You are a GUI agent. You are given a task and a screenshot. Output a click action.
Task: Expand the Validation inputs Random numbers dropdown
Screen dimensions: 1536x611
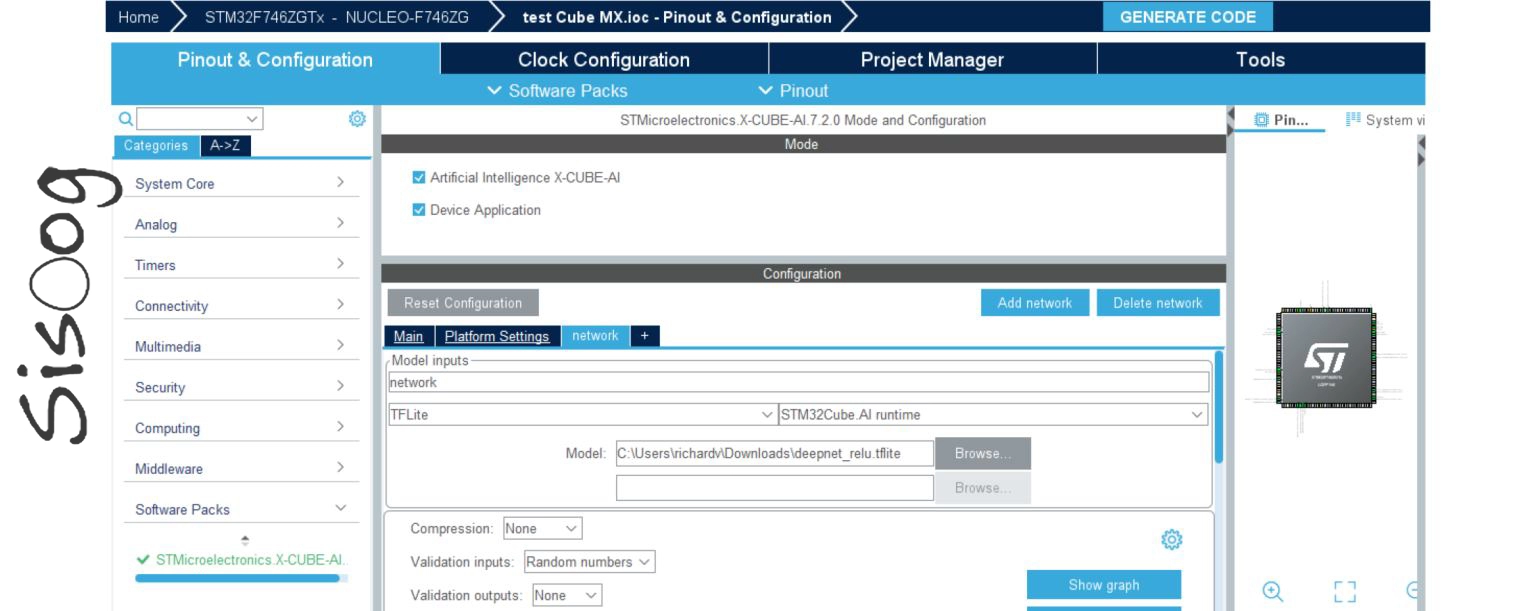tap(589, 562)
